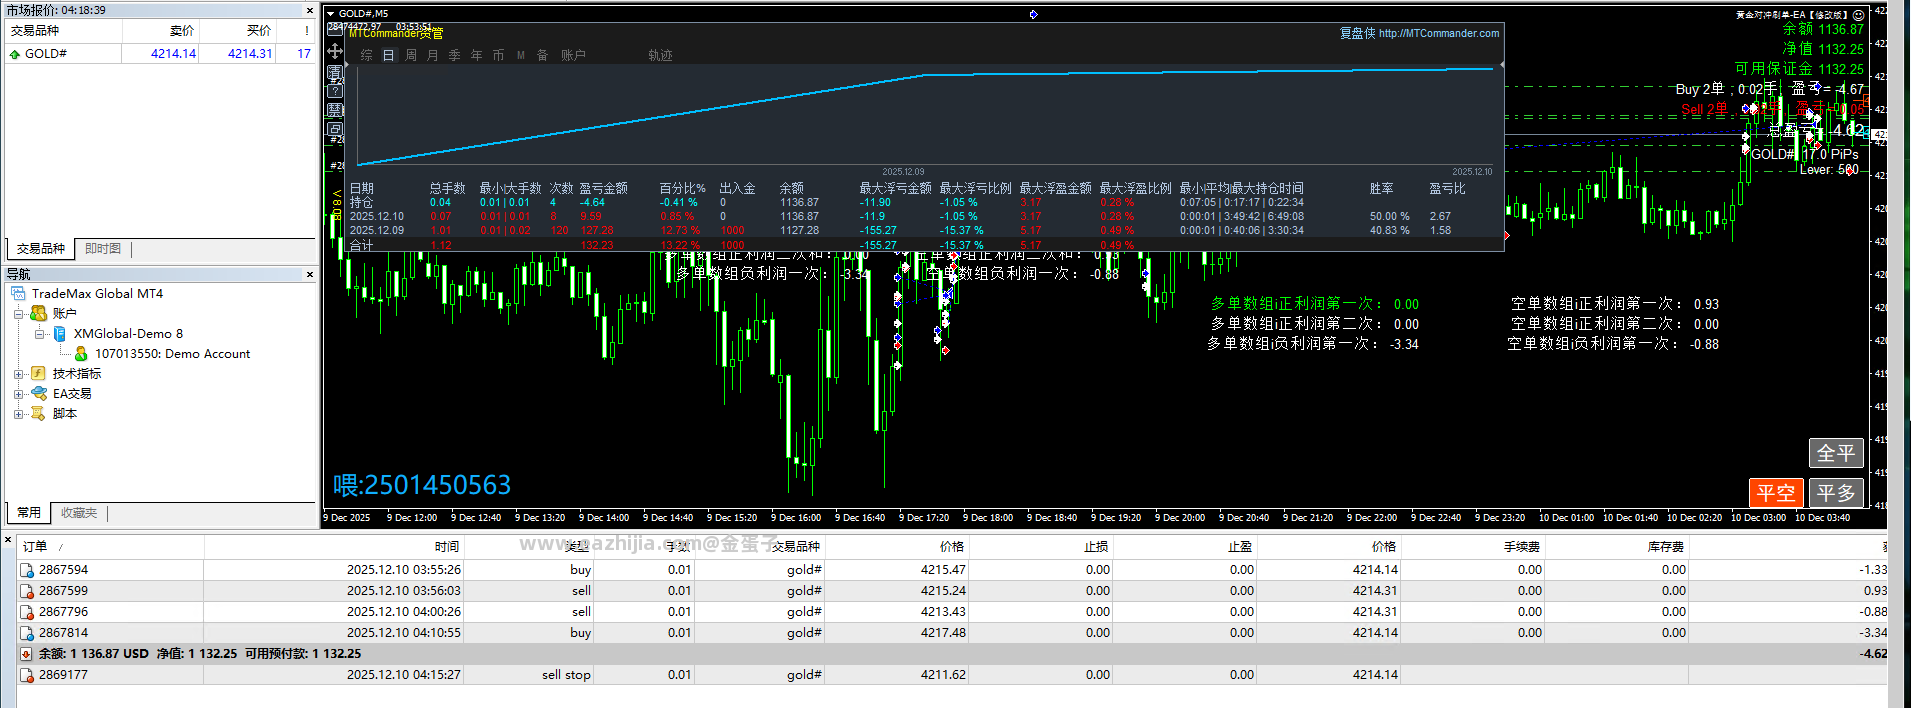The height and width of the screenshot is (708, 1911).
Task: Open the MTCommander.com link
Action: tap(1439, 33)
